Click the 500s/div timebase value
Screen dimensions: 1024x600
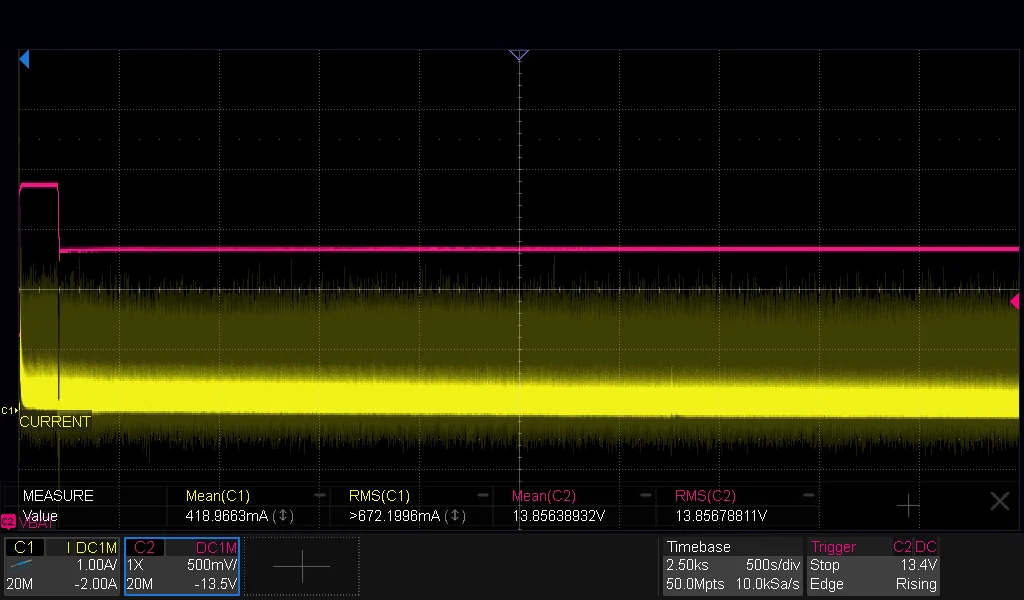coord(773,565)
